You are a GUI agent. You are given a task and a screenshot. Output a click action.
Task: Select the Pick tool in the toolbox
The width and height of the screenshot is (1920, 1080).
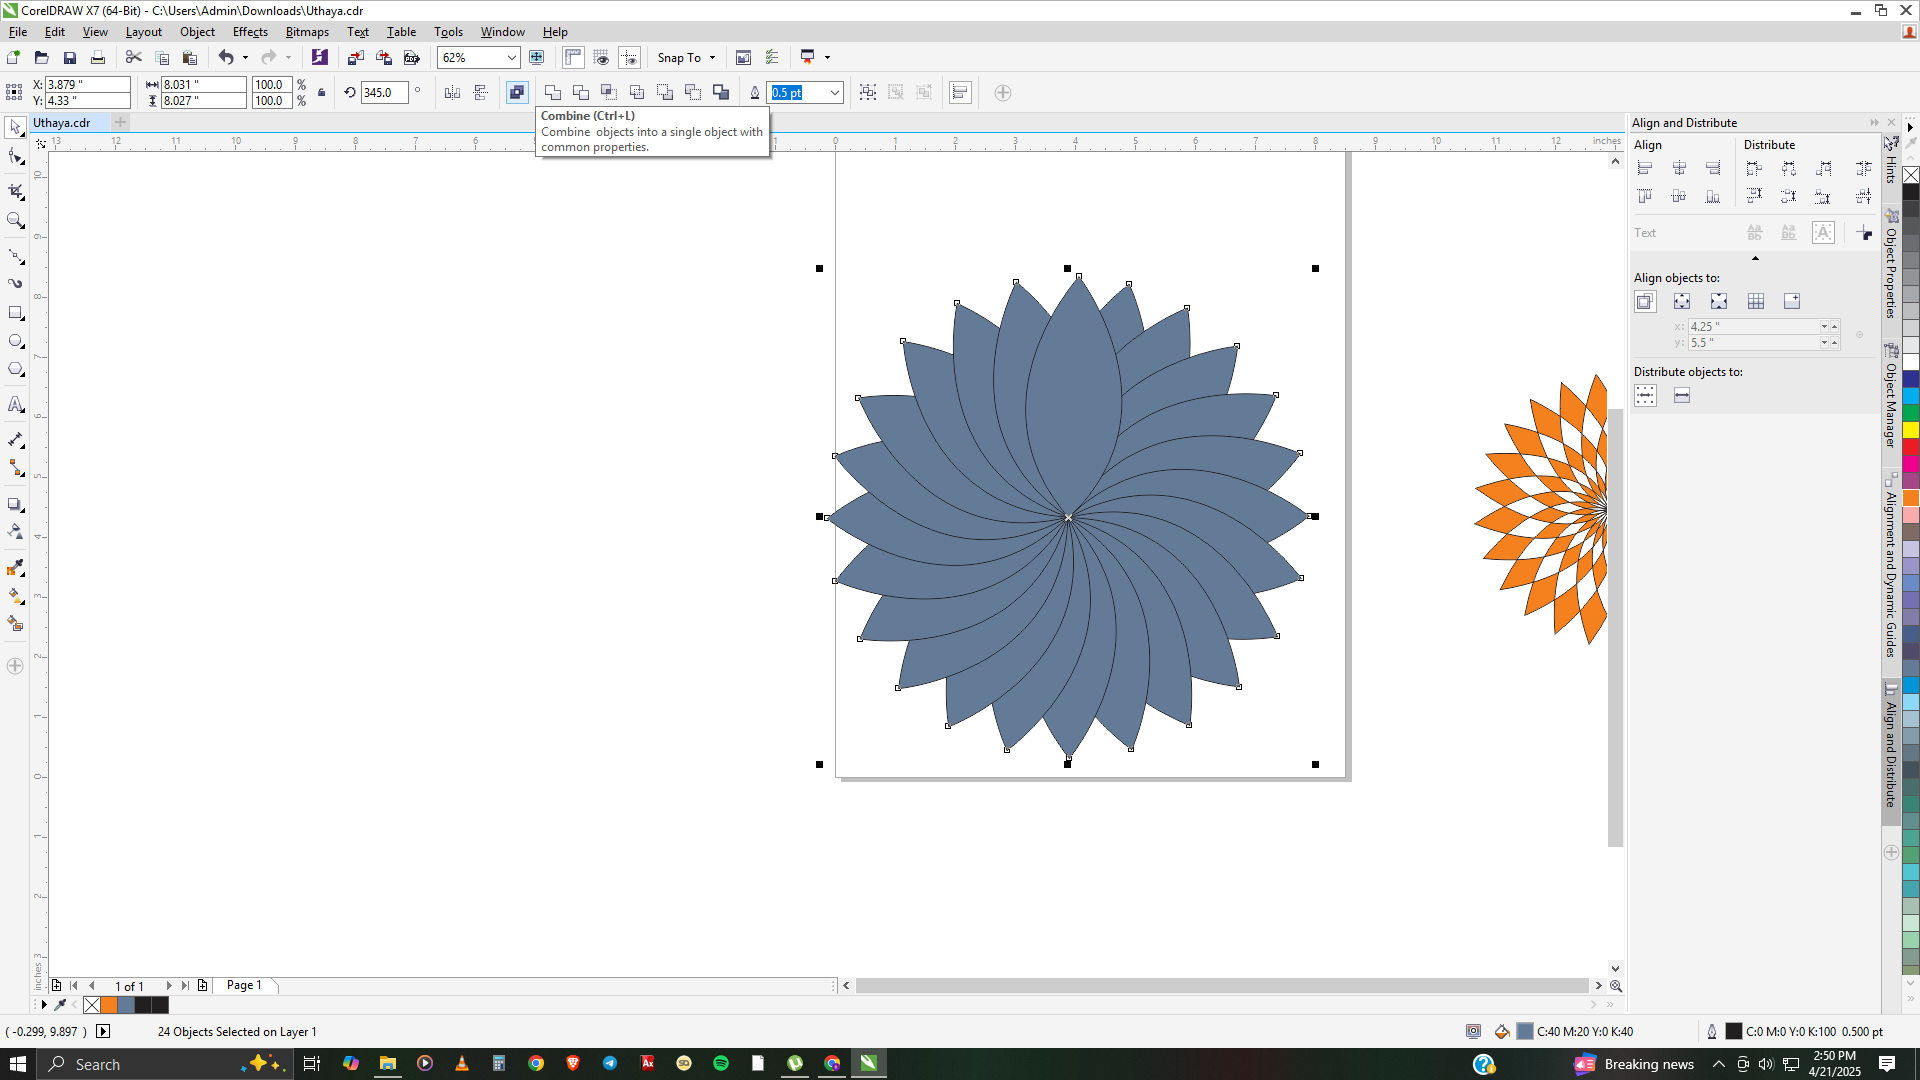(x=15, y=128)
